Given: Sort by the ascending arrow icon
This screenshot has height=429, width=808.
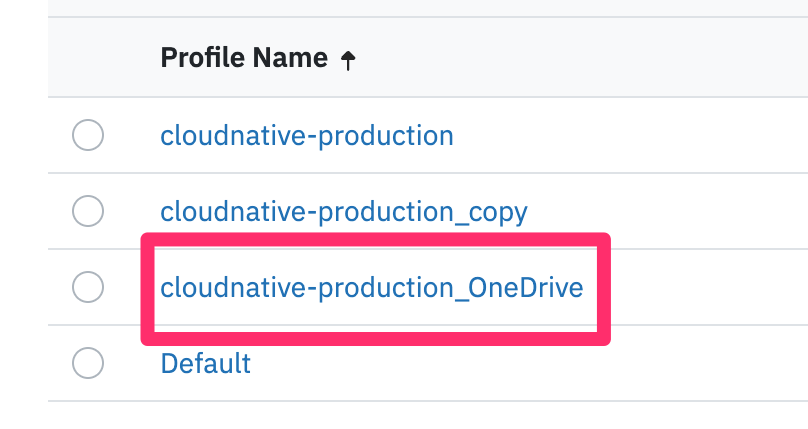Looking at the screenshot, I should (348, 60).
